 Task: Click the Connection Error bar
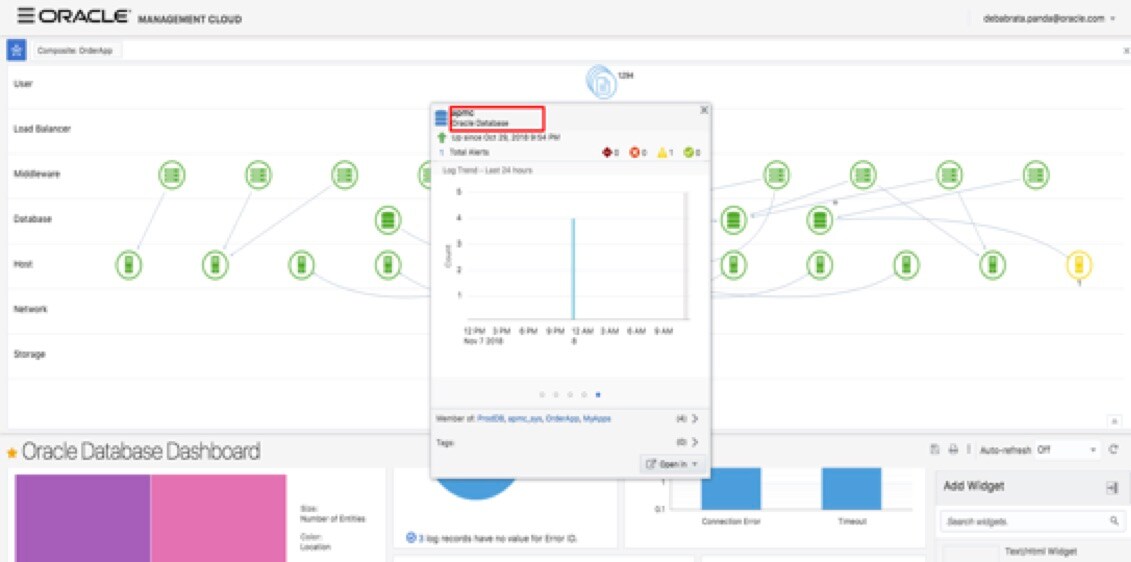coord(731,488)
